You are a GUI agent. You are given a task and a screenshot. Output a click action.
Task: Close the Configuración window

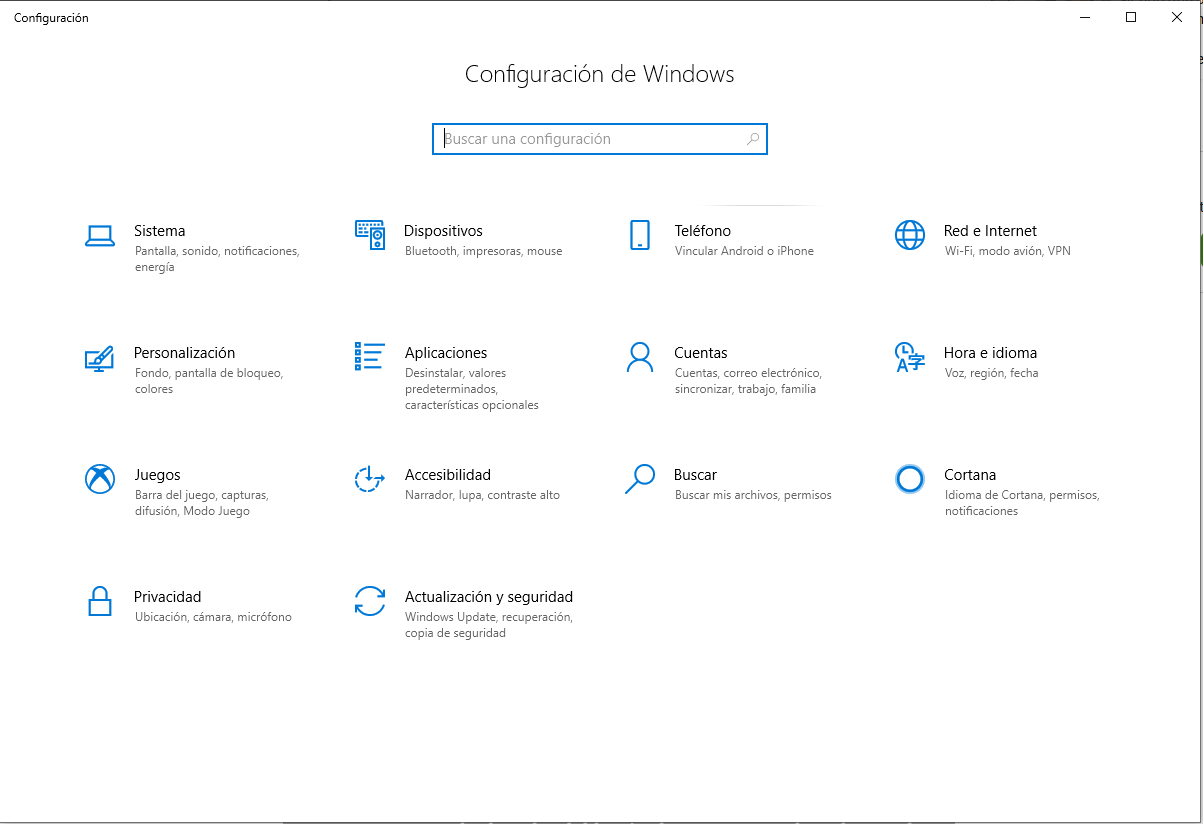[x=1177, y=17]
